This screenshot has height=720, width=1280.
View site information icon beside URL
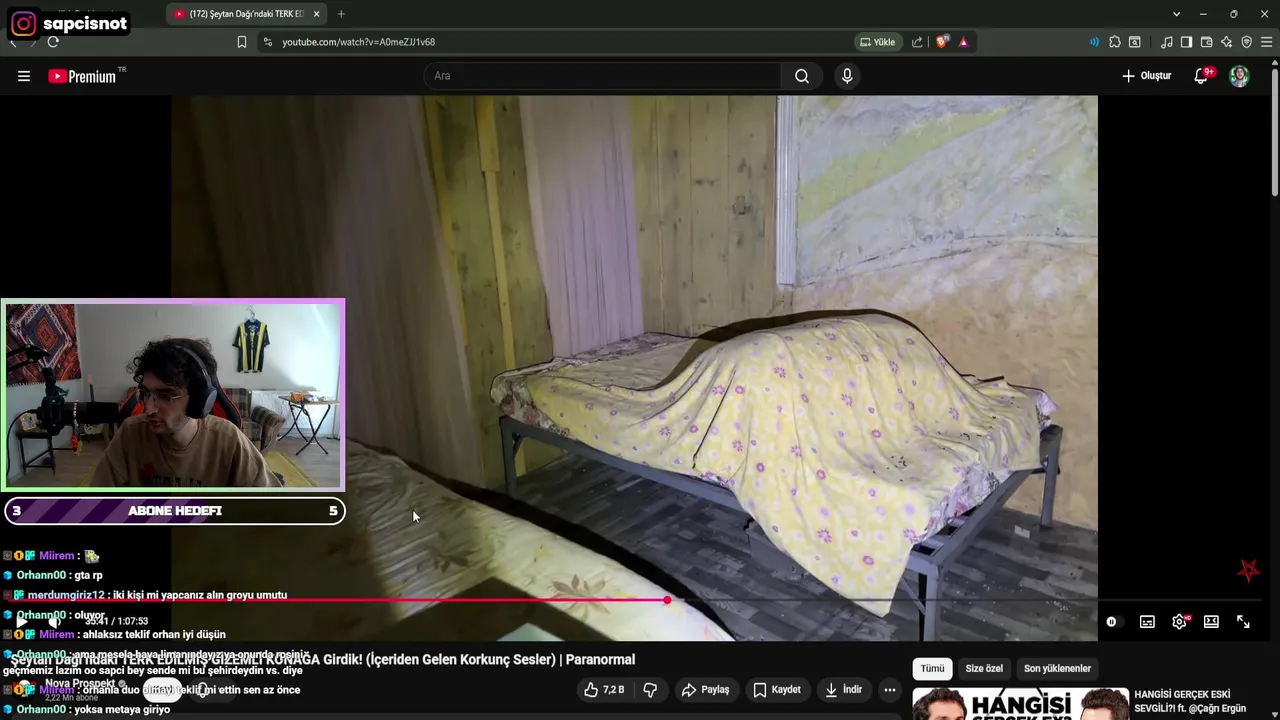267,42
